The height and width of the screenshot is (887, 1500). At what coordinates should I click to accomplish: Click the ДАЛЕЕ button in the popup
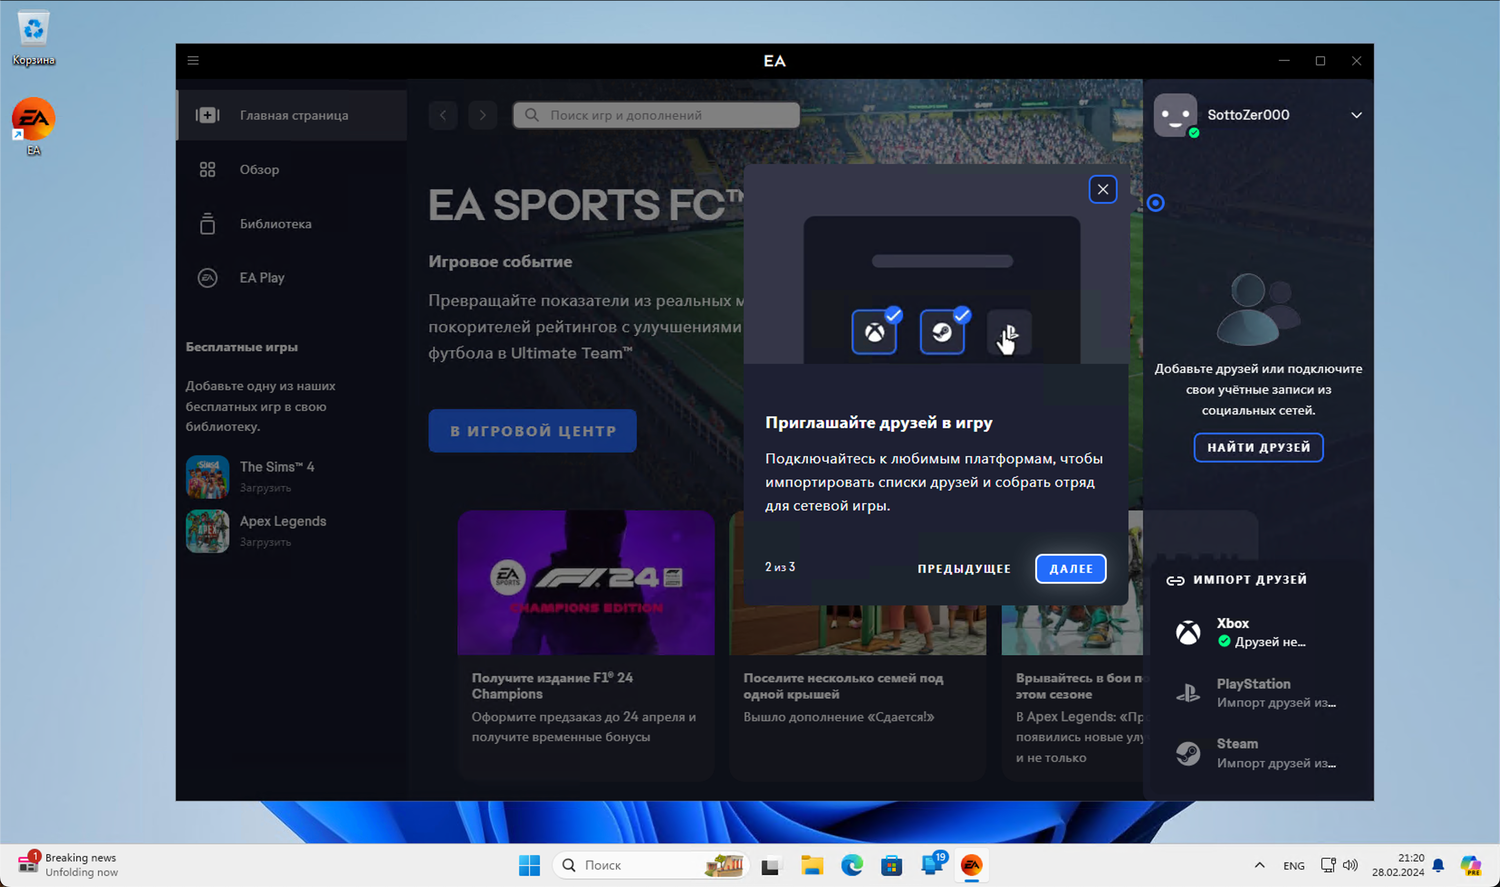coord(1071,569)
